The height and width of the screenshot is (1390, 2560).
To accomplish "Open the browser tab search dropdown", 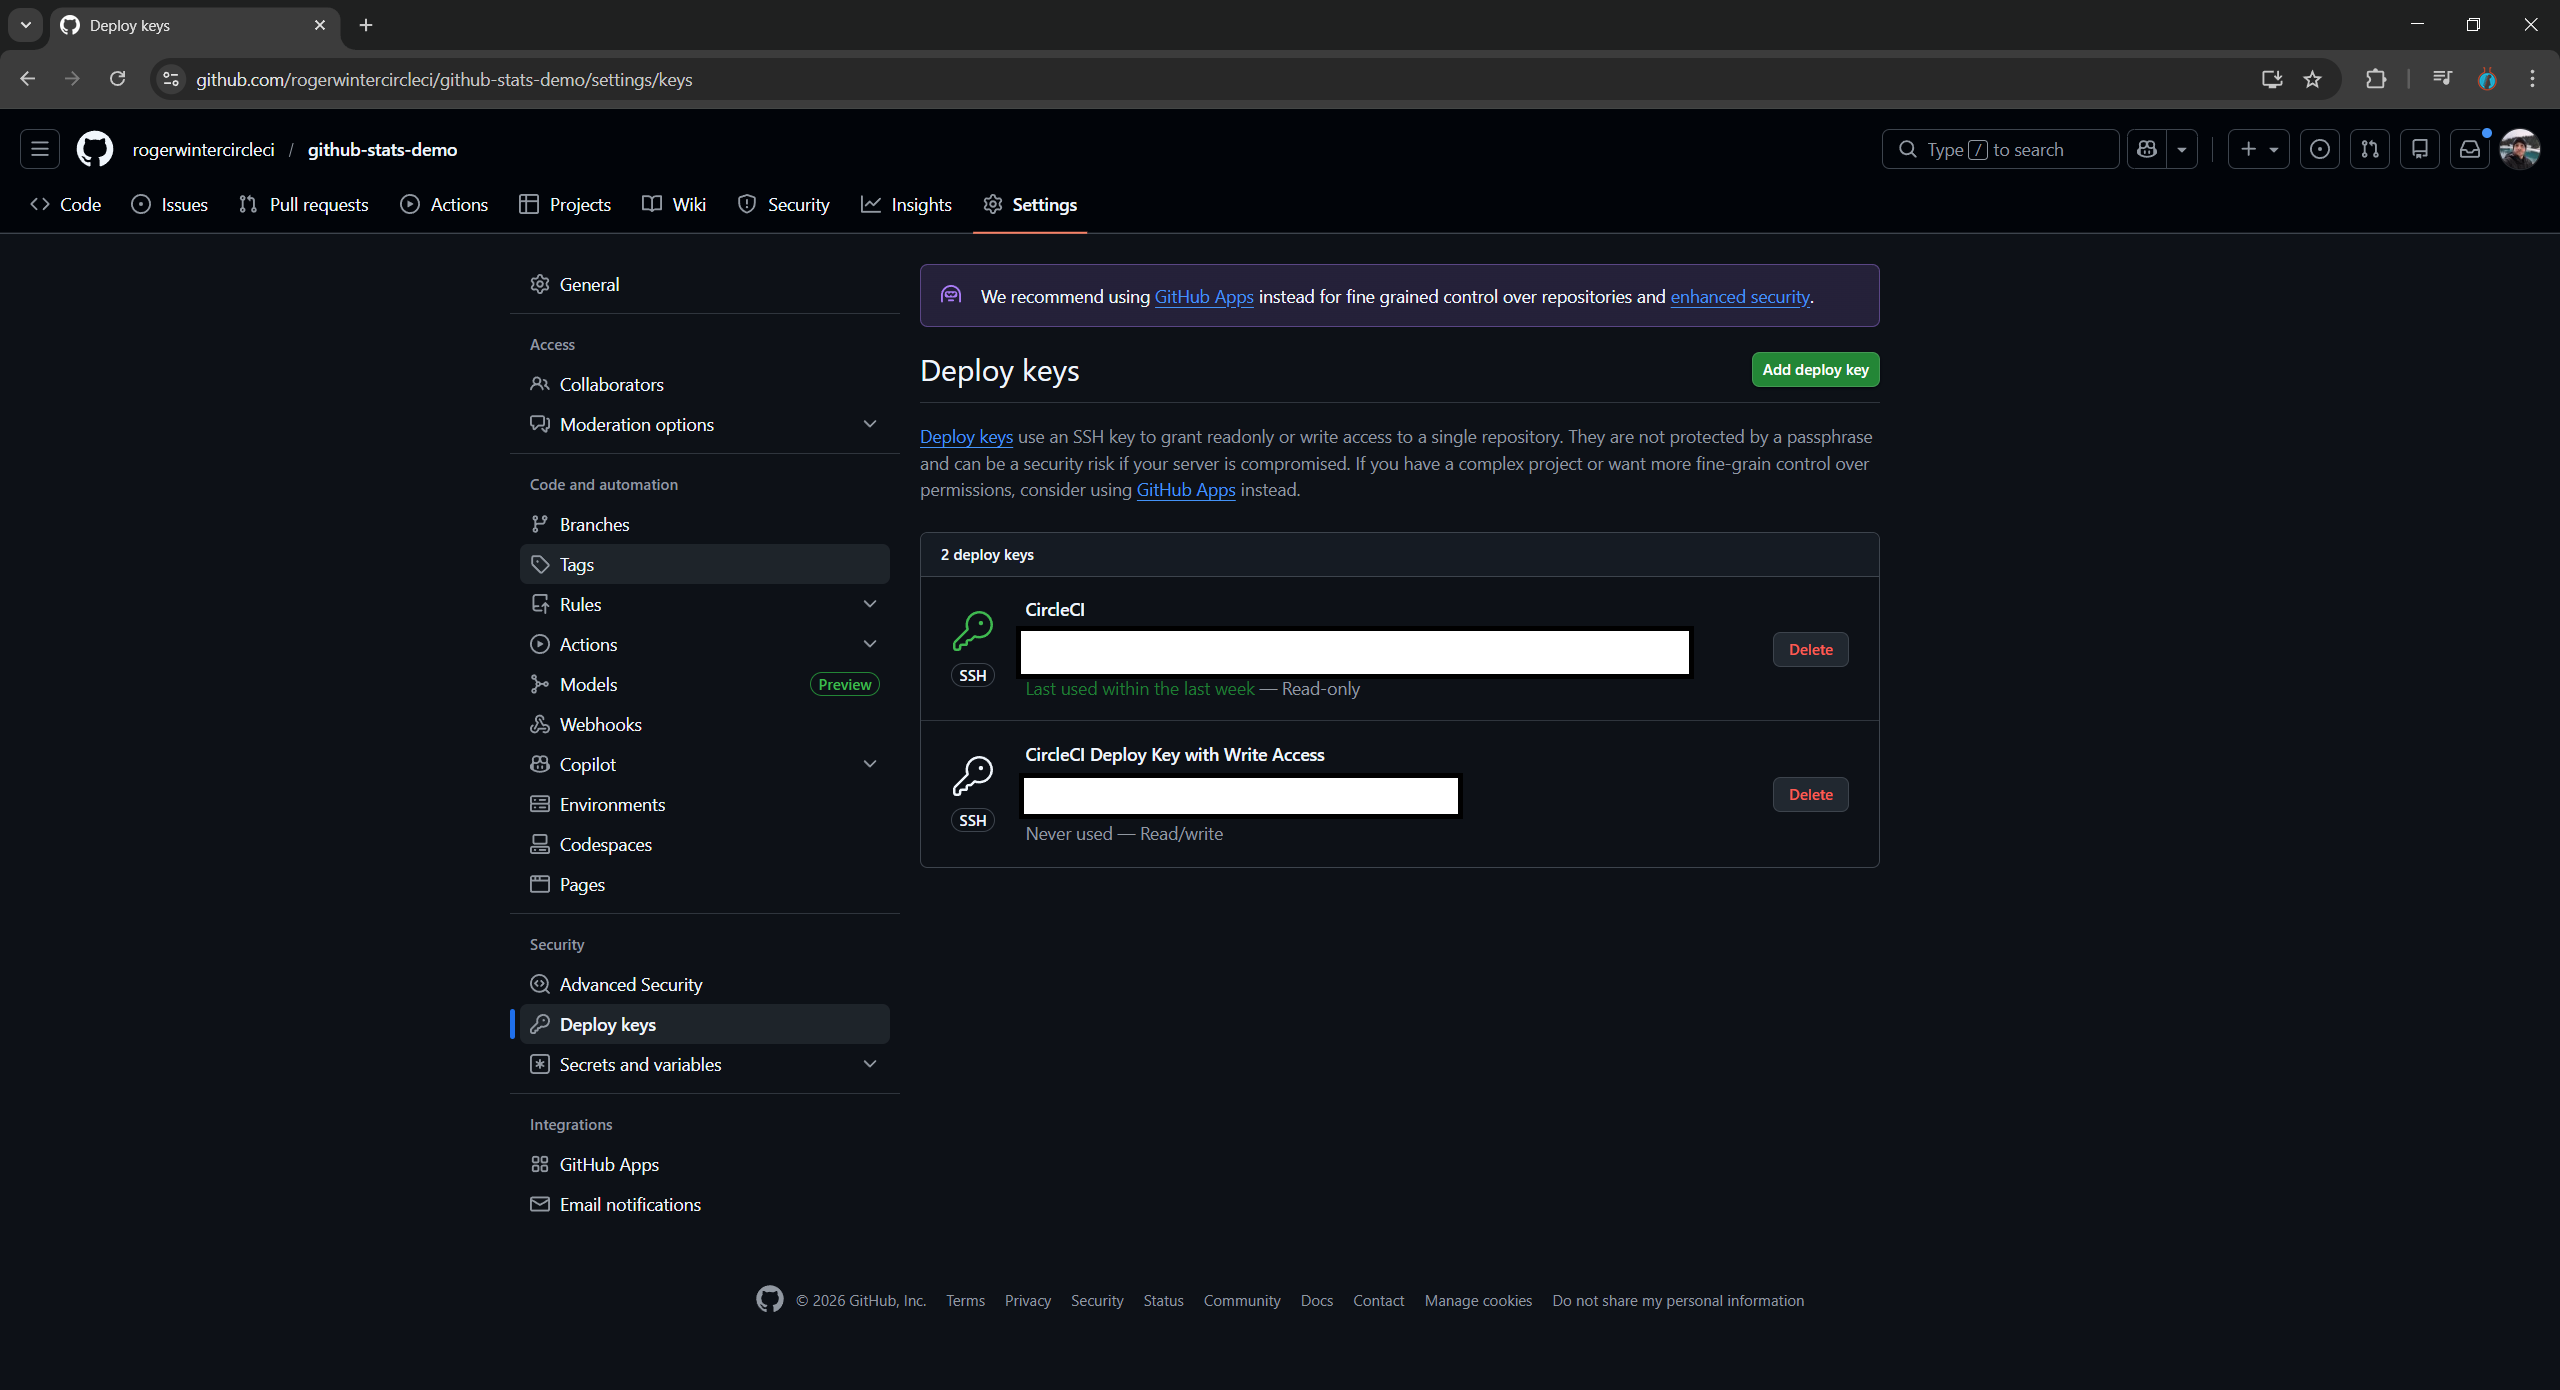I will tap(25, 25).
